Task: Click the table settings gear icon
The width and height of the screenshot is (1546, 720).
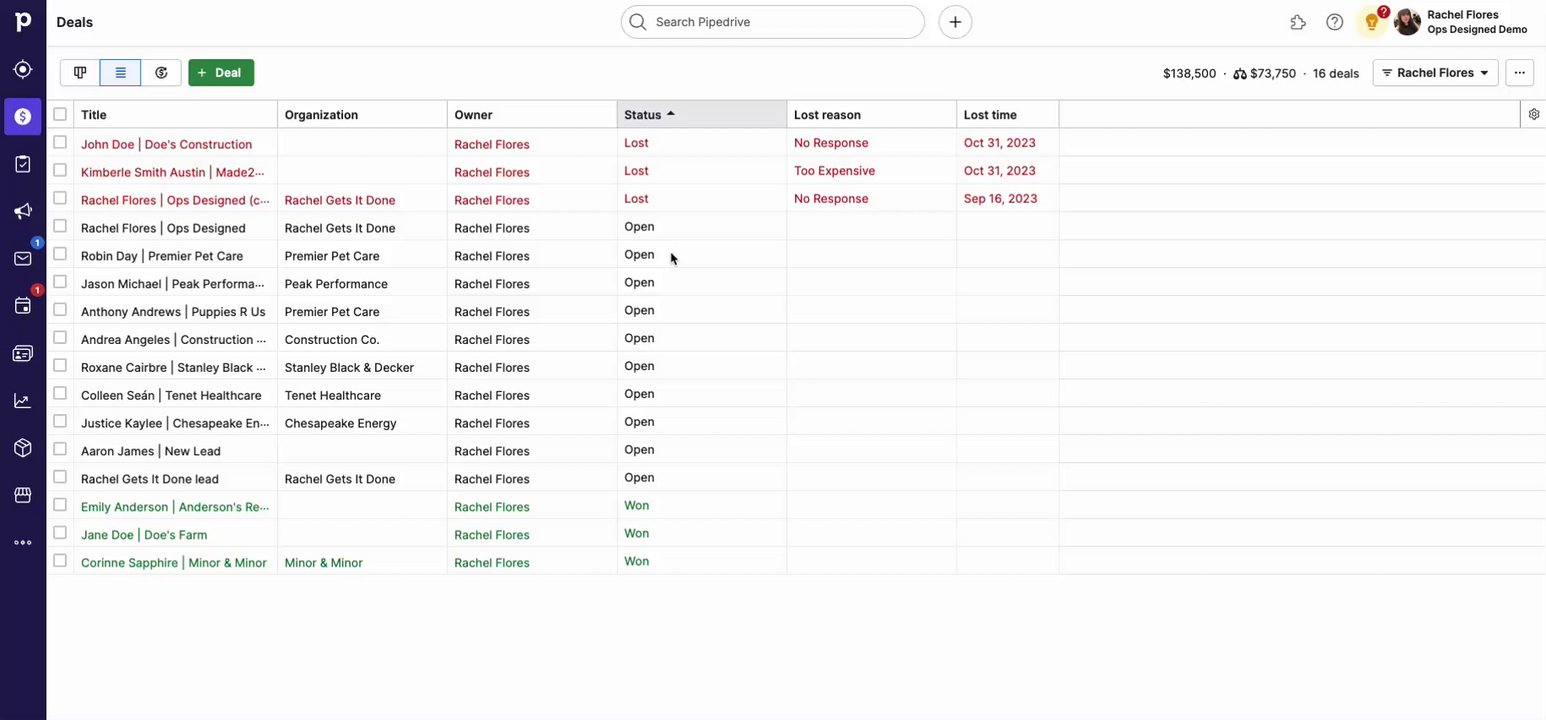Action: click(1534, 114)
